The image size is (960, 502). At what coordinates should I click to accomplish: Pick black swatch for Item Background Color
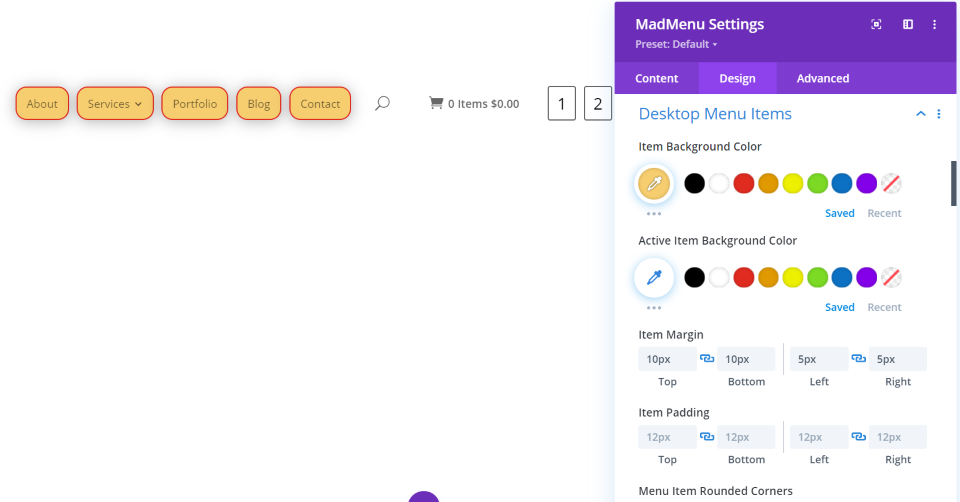pos(694,183)
